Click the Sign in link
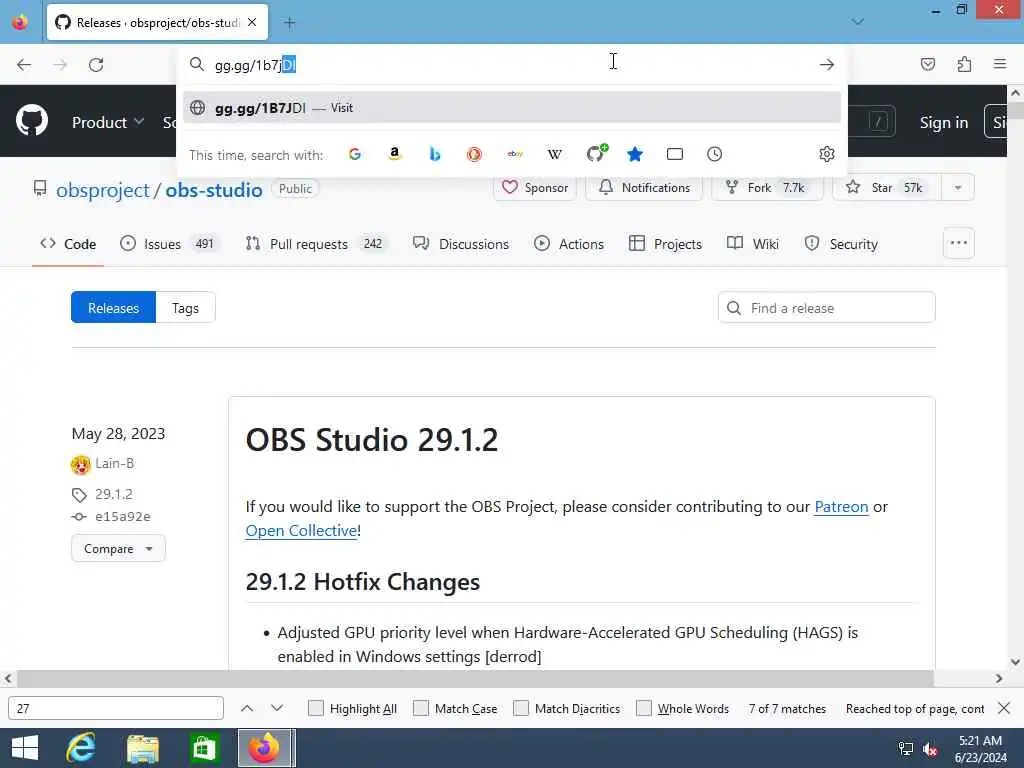The image size is (1024, 768). [944, 122]
